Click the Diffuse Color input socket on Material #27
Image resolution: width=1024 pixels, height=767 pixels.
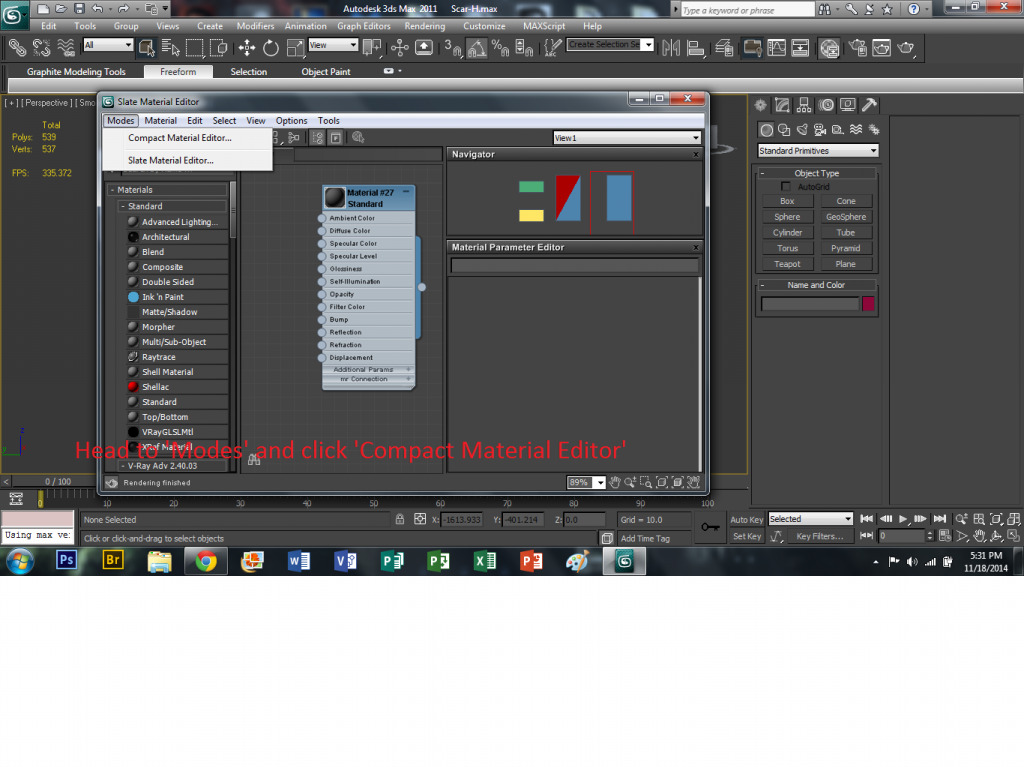pyautogui.click(x=322, y=231)
